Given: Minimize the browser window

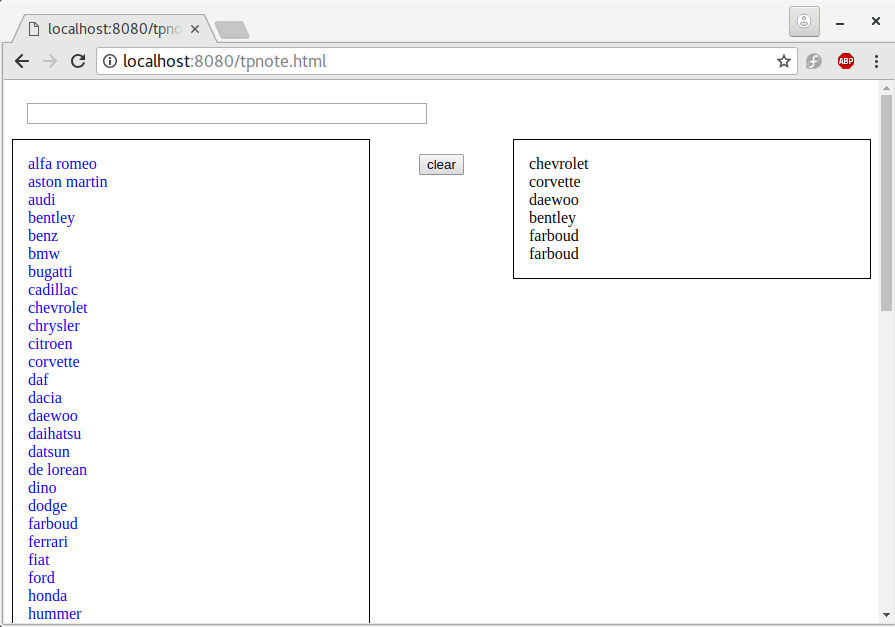Looking at the screenshot, I should [840, 23].
